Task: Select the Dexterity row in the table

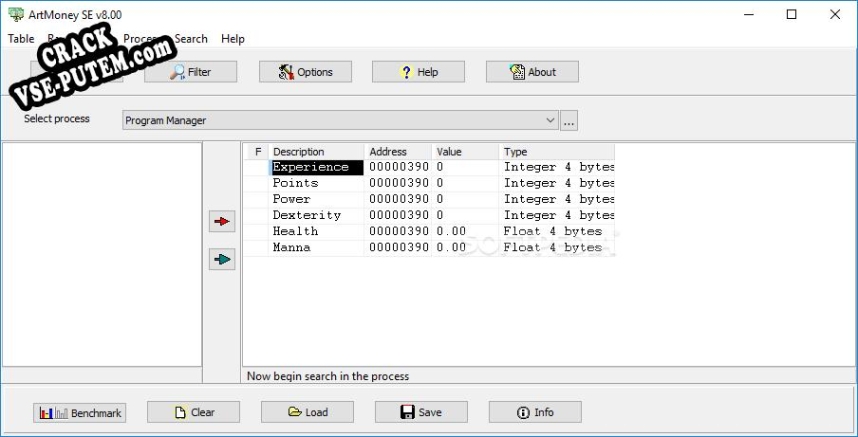Action: pyautogui.click(x=307, y=215)
